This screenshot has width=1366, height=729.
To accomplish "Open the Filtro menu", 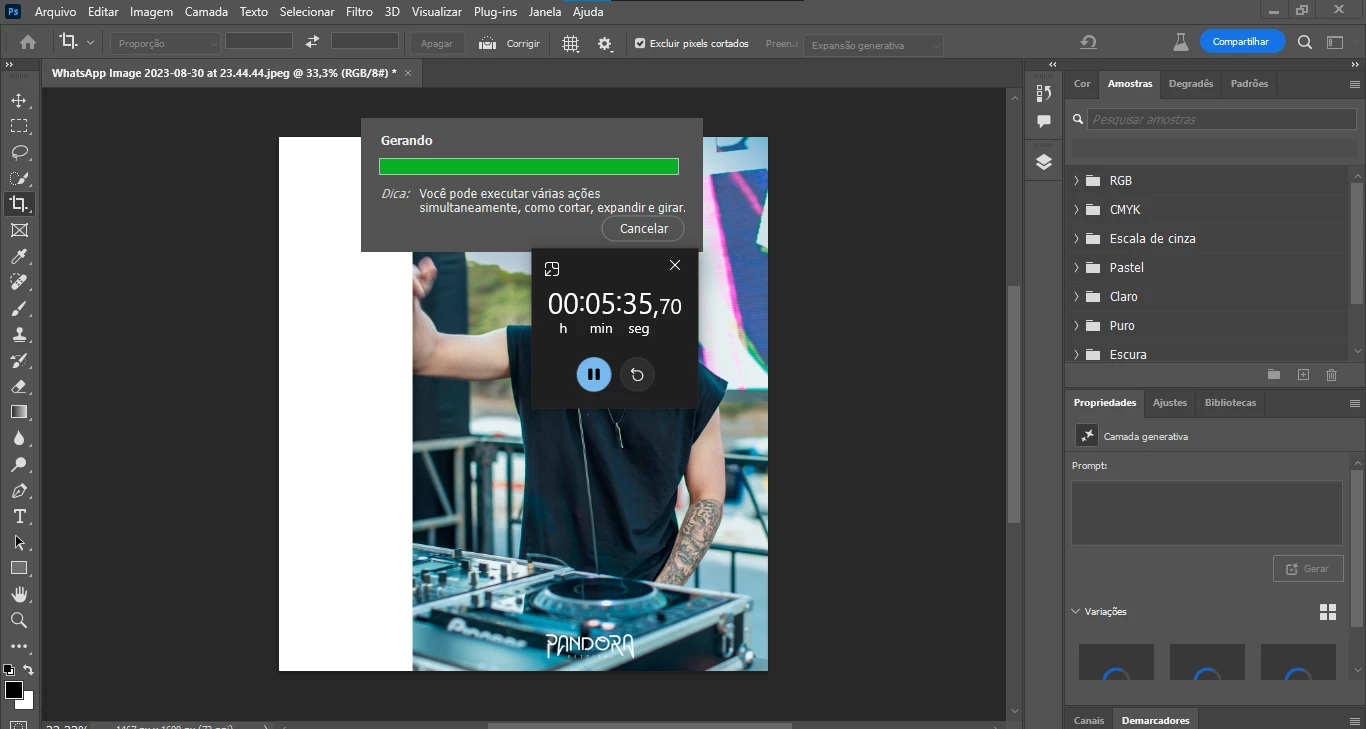I will point(359,12).
